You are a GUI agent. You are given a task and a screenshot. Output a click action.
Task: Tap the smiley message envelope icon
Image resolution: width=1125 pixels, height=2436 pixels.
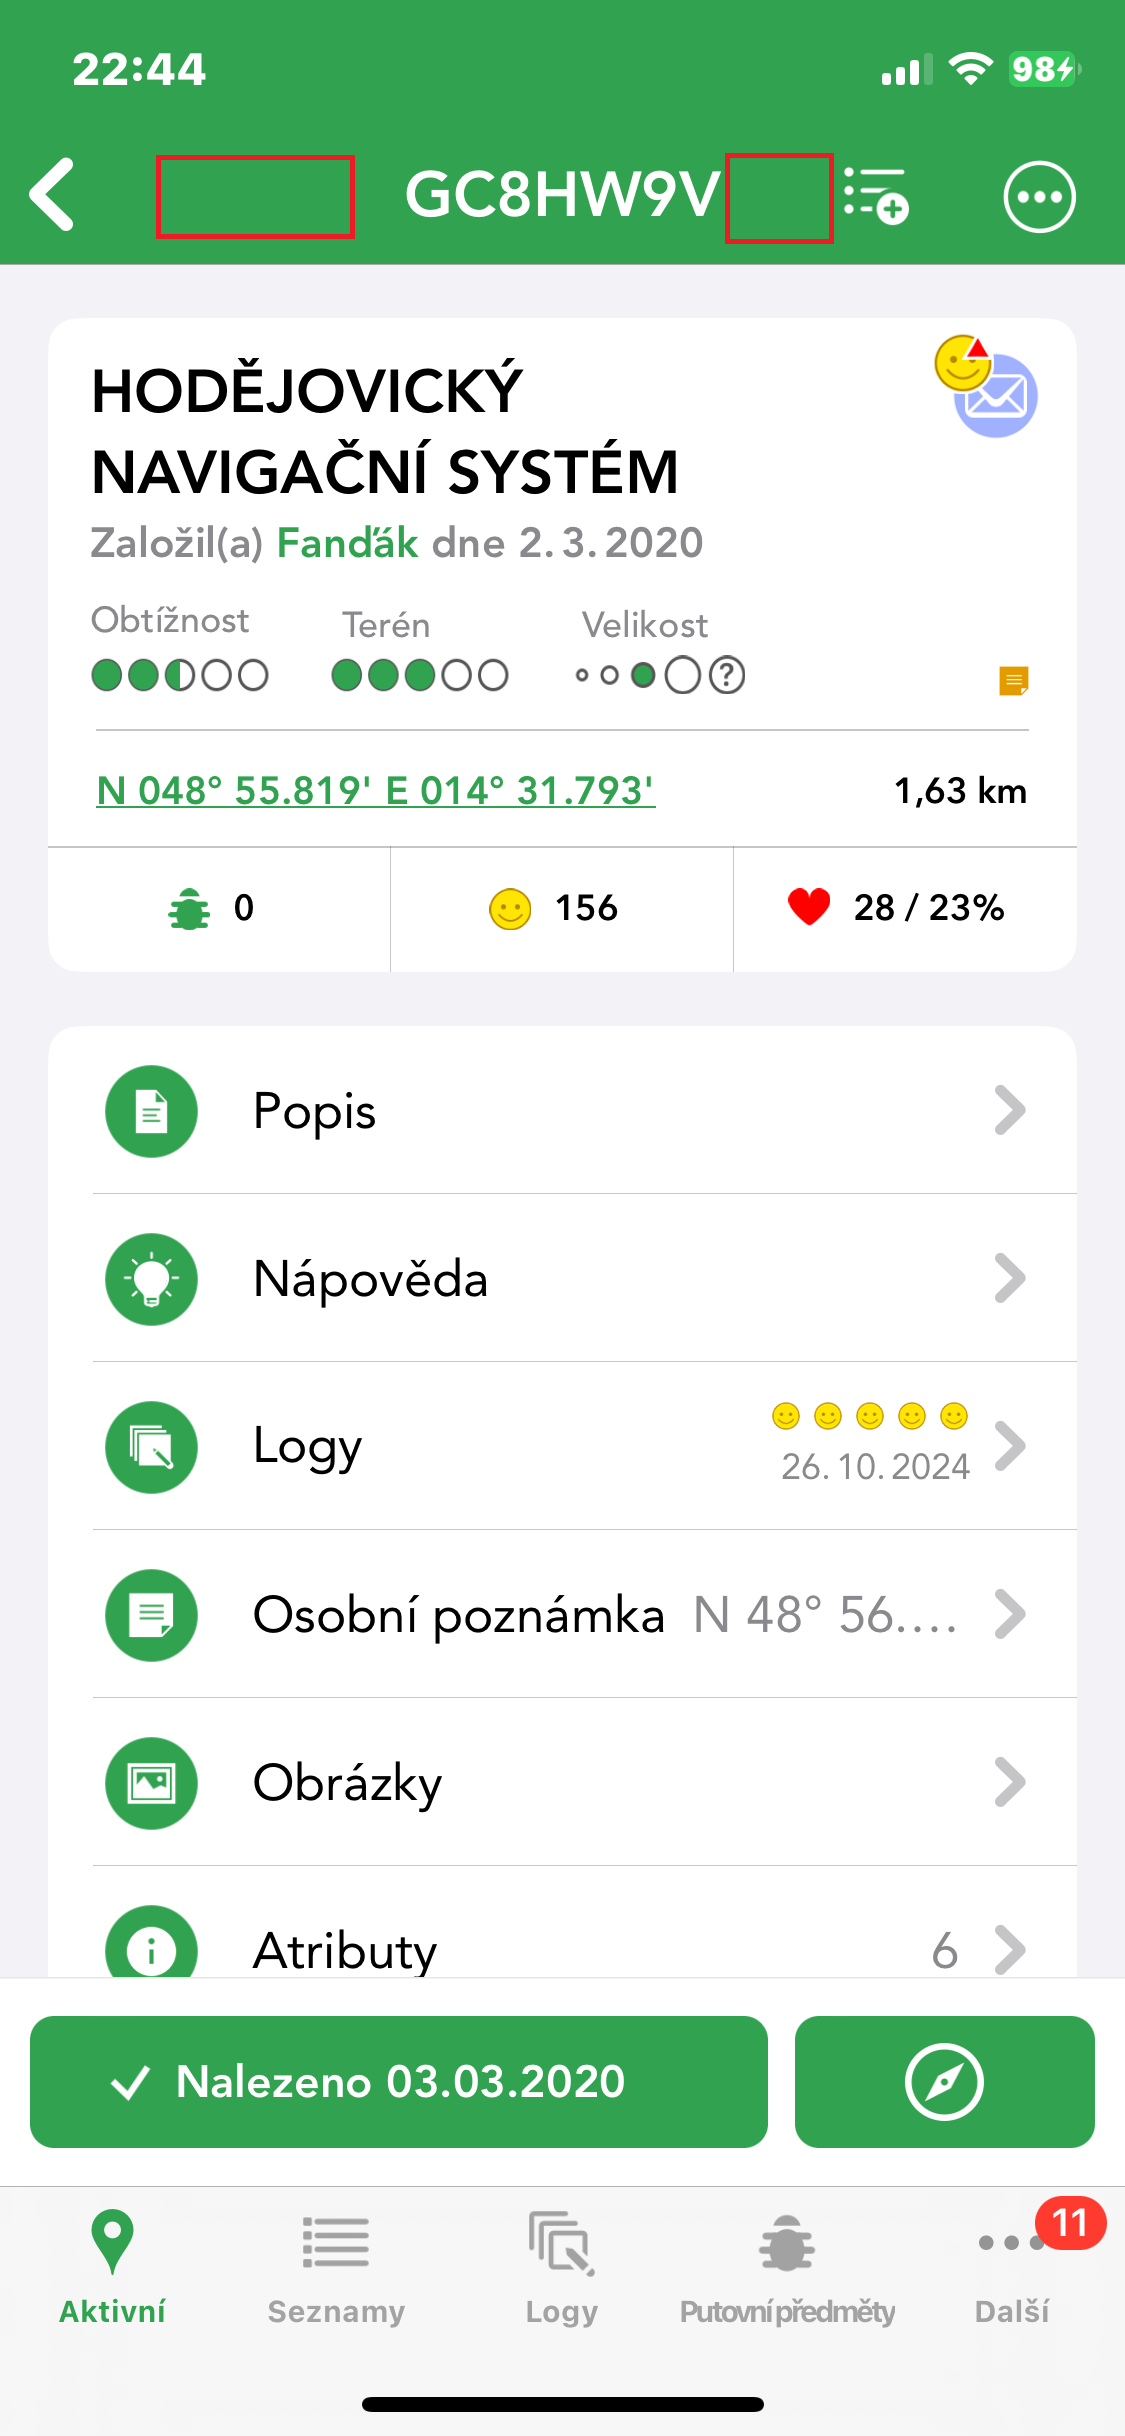tap(985, 386)
